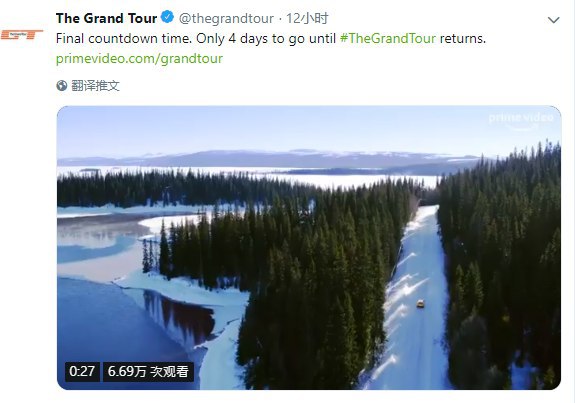
Task: Open the 12小时 timestamp permalink
Action: [x=307, y=18]
